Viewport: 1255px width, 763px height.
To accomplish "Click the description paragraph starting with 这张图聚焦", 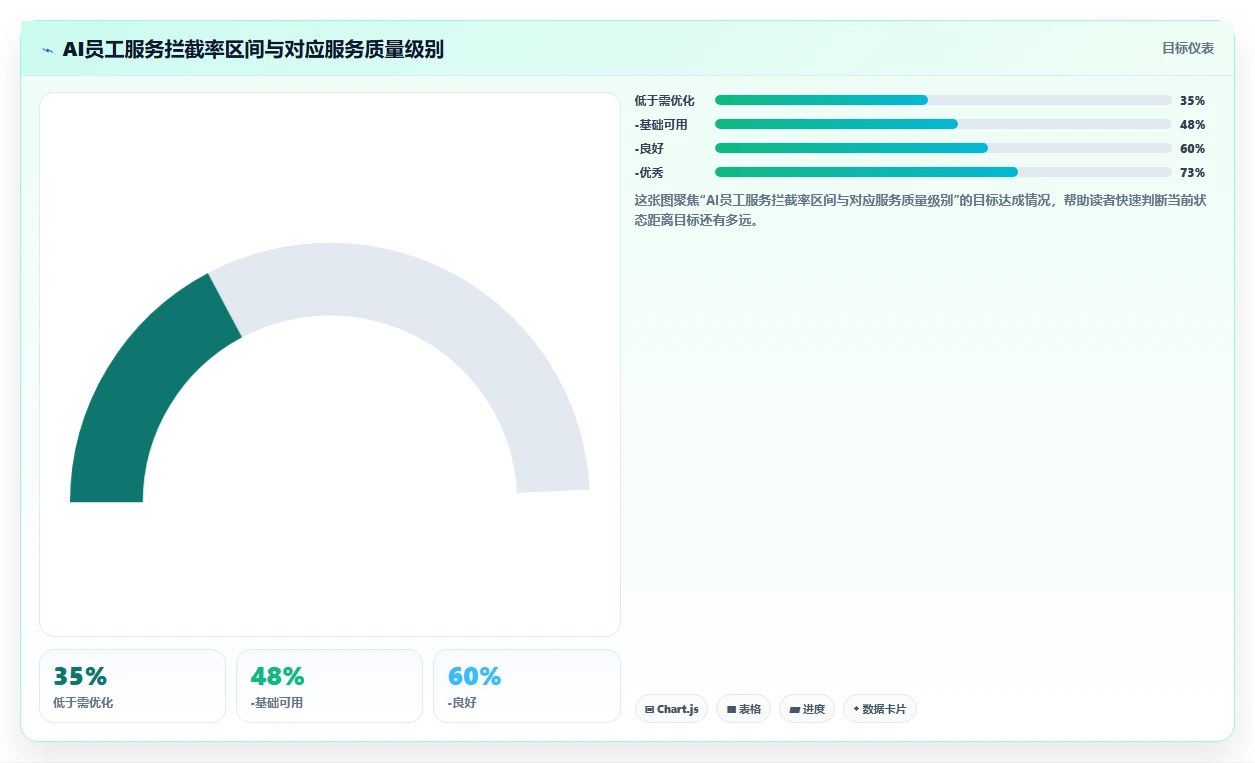I will point(921,210).
